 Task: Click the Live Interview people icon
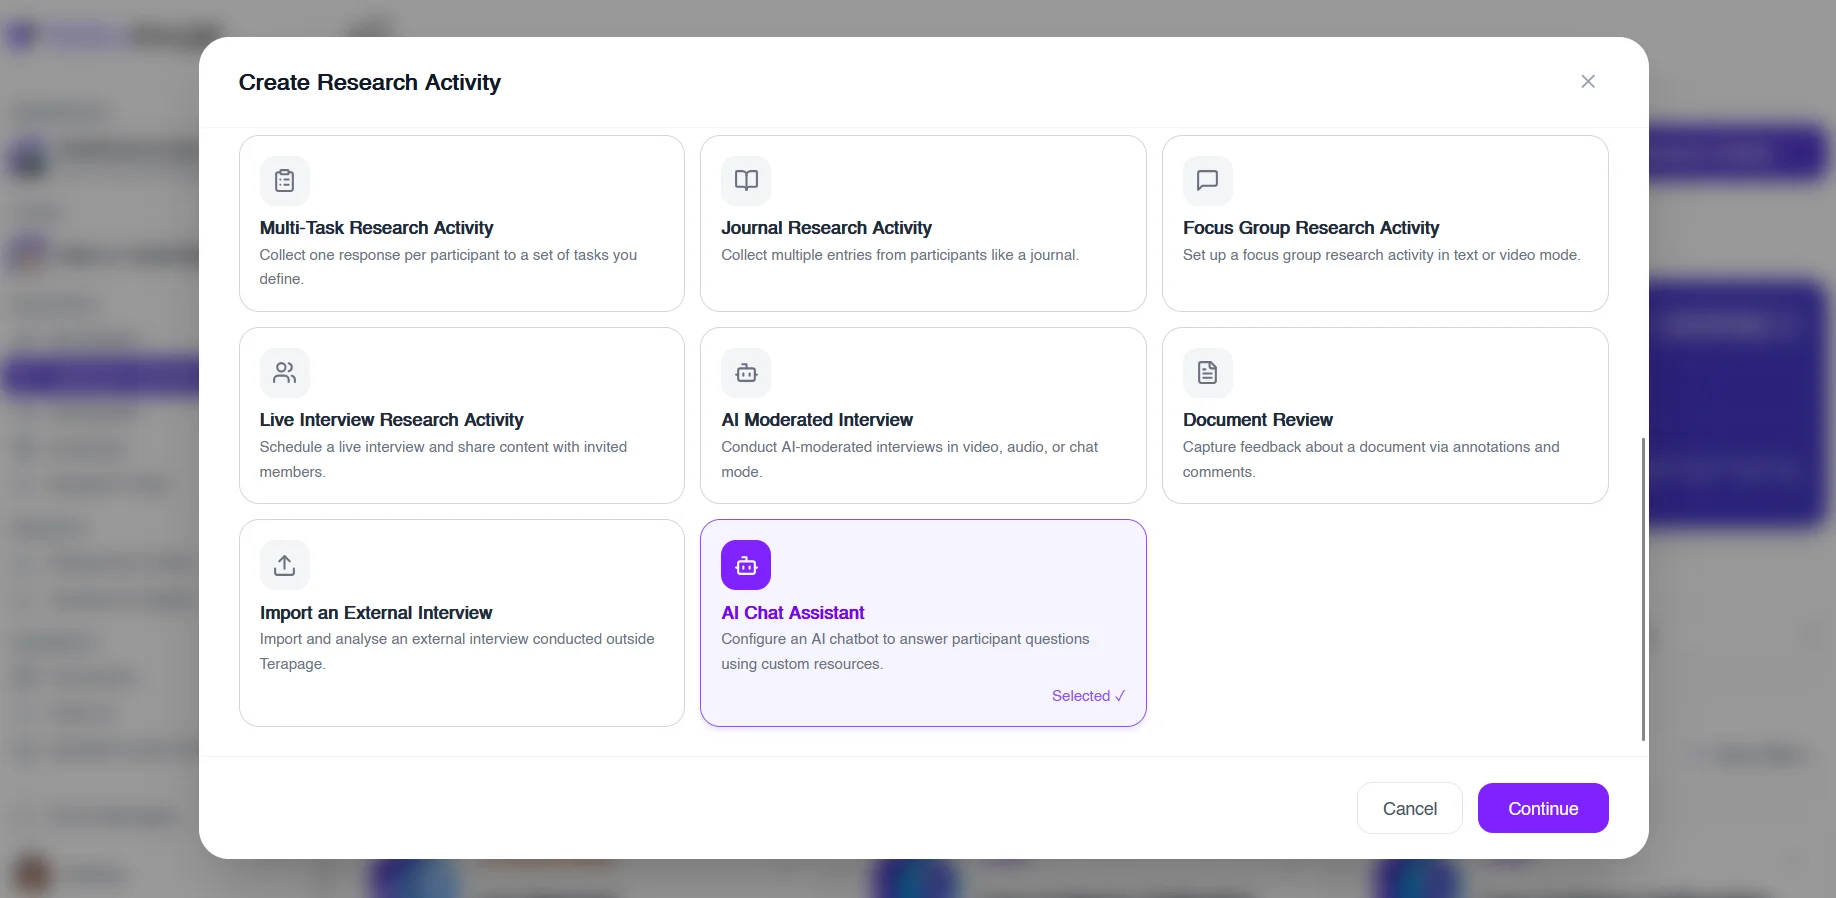[285, 373]
